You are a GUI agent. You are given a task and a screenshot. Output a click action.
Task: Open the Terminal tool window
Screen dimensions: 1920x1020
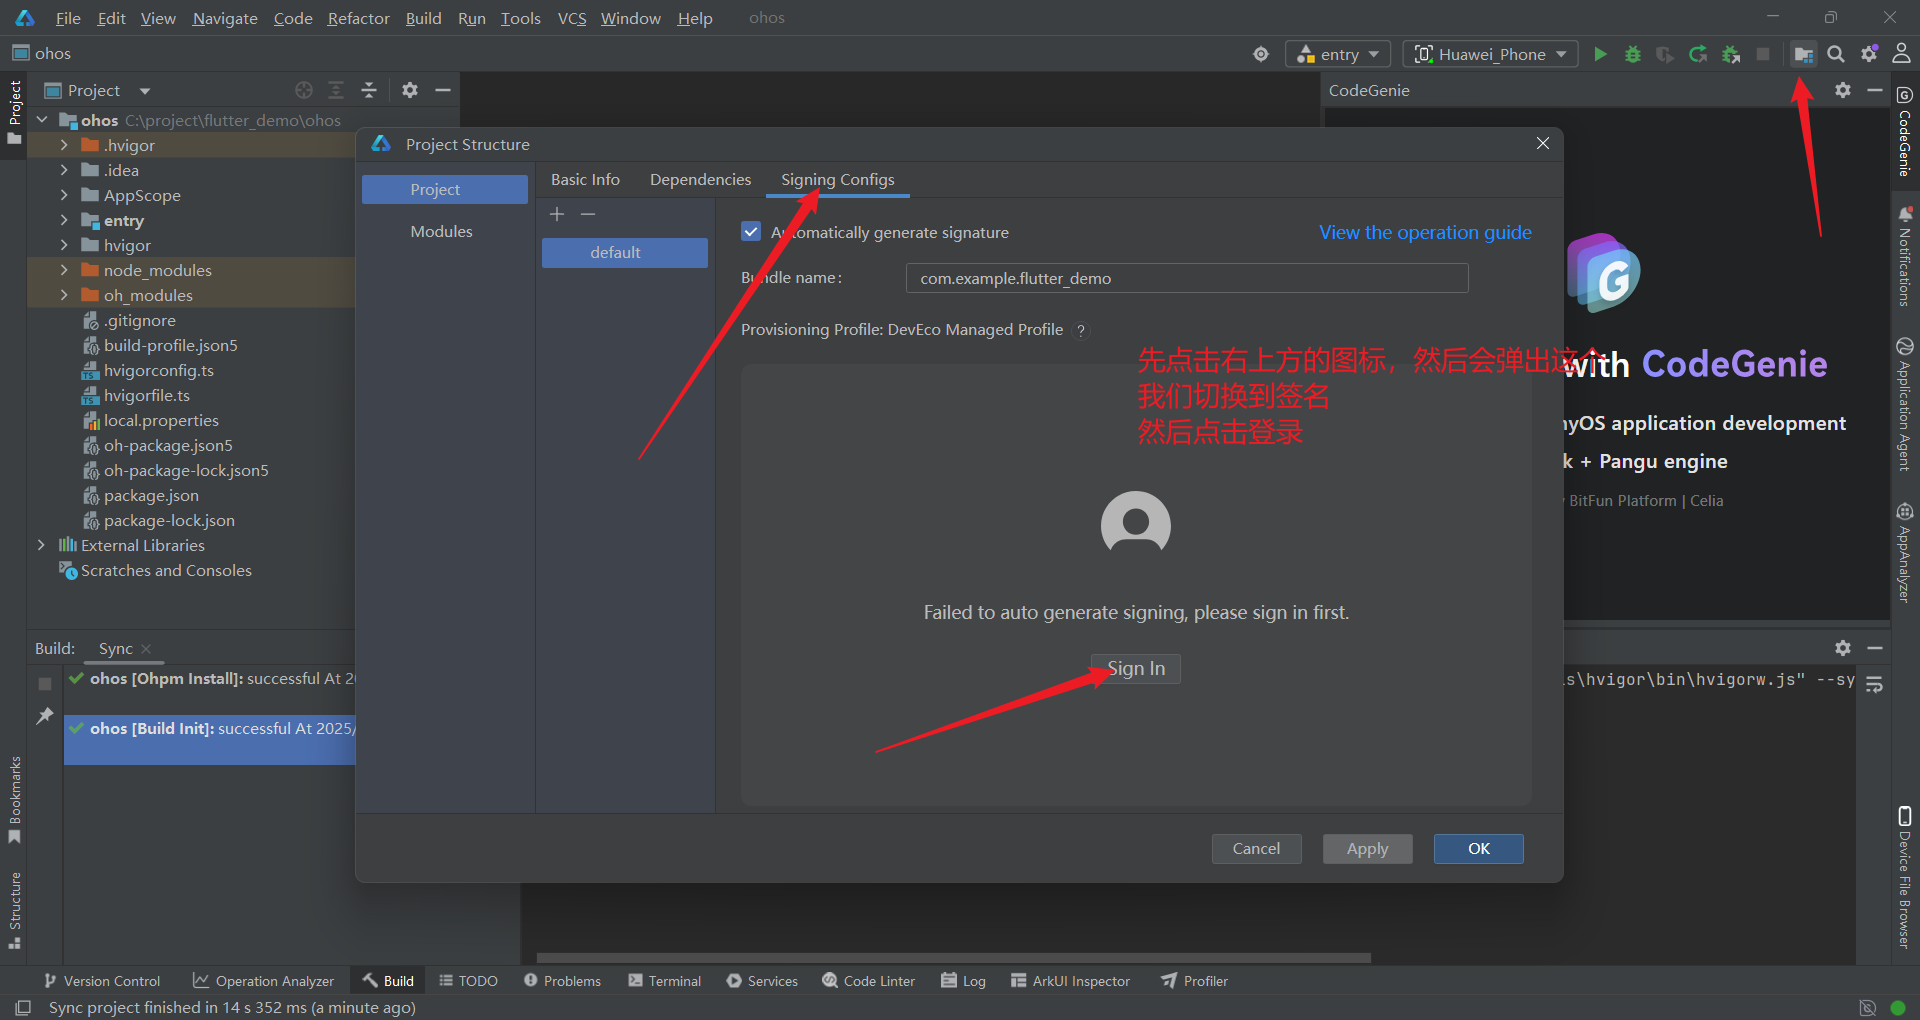tap(665, 981)
